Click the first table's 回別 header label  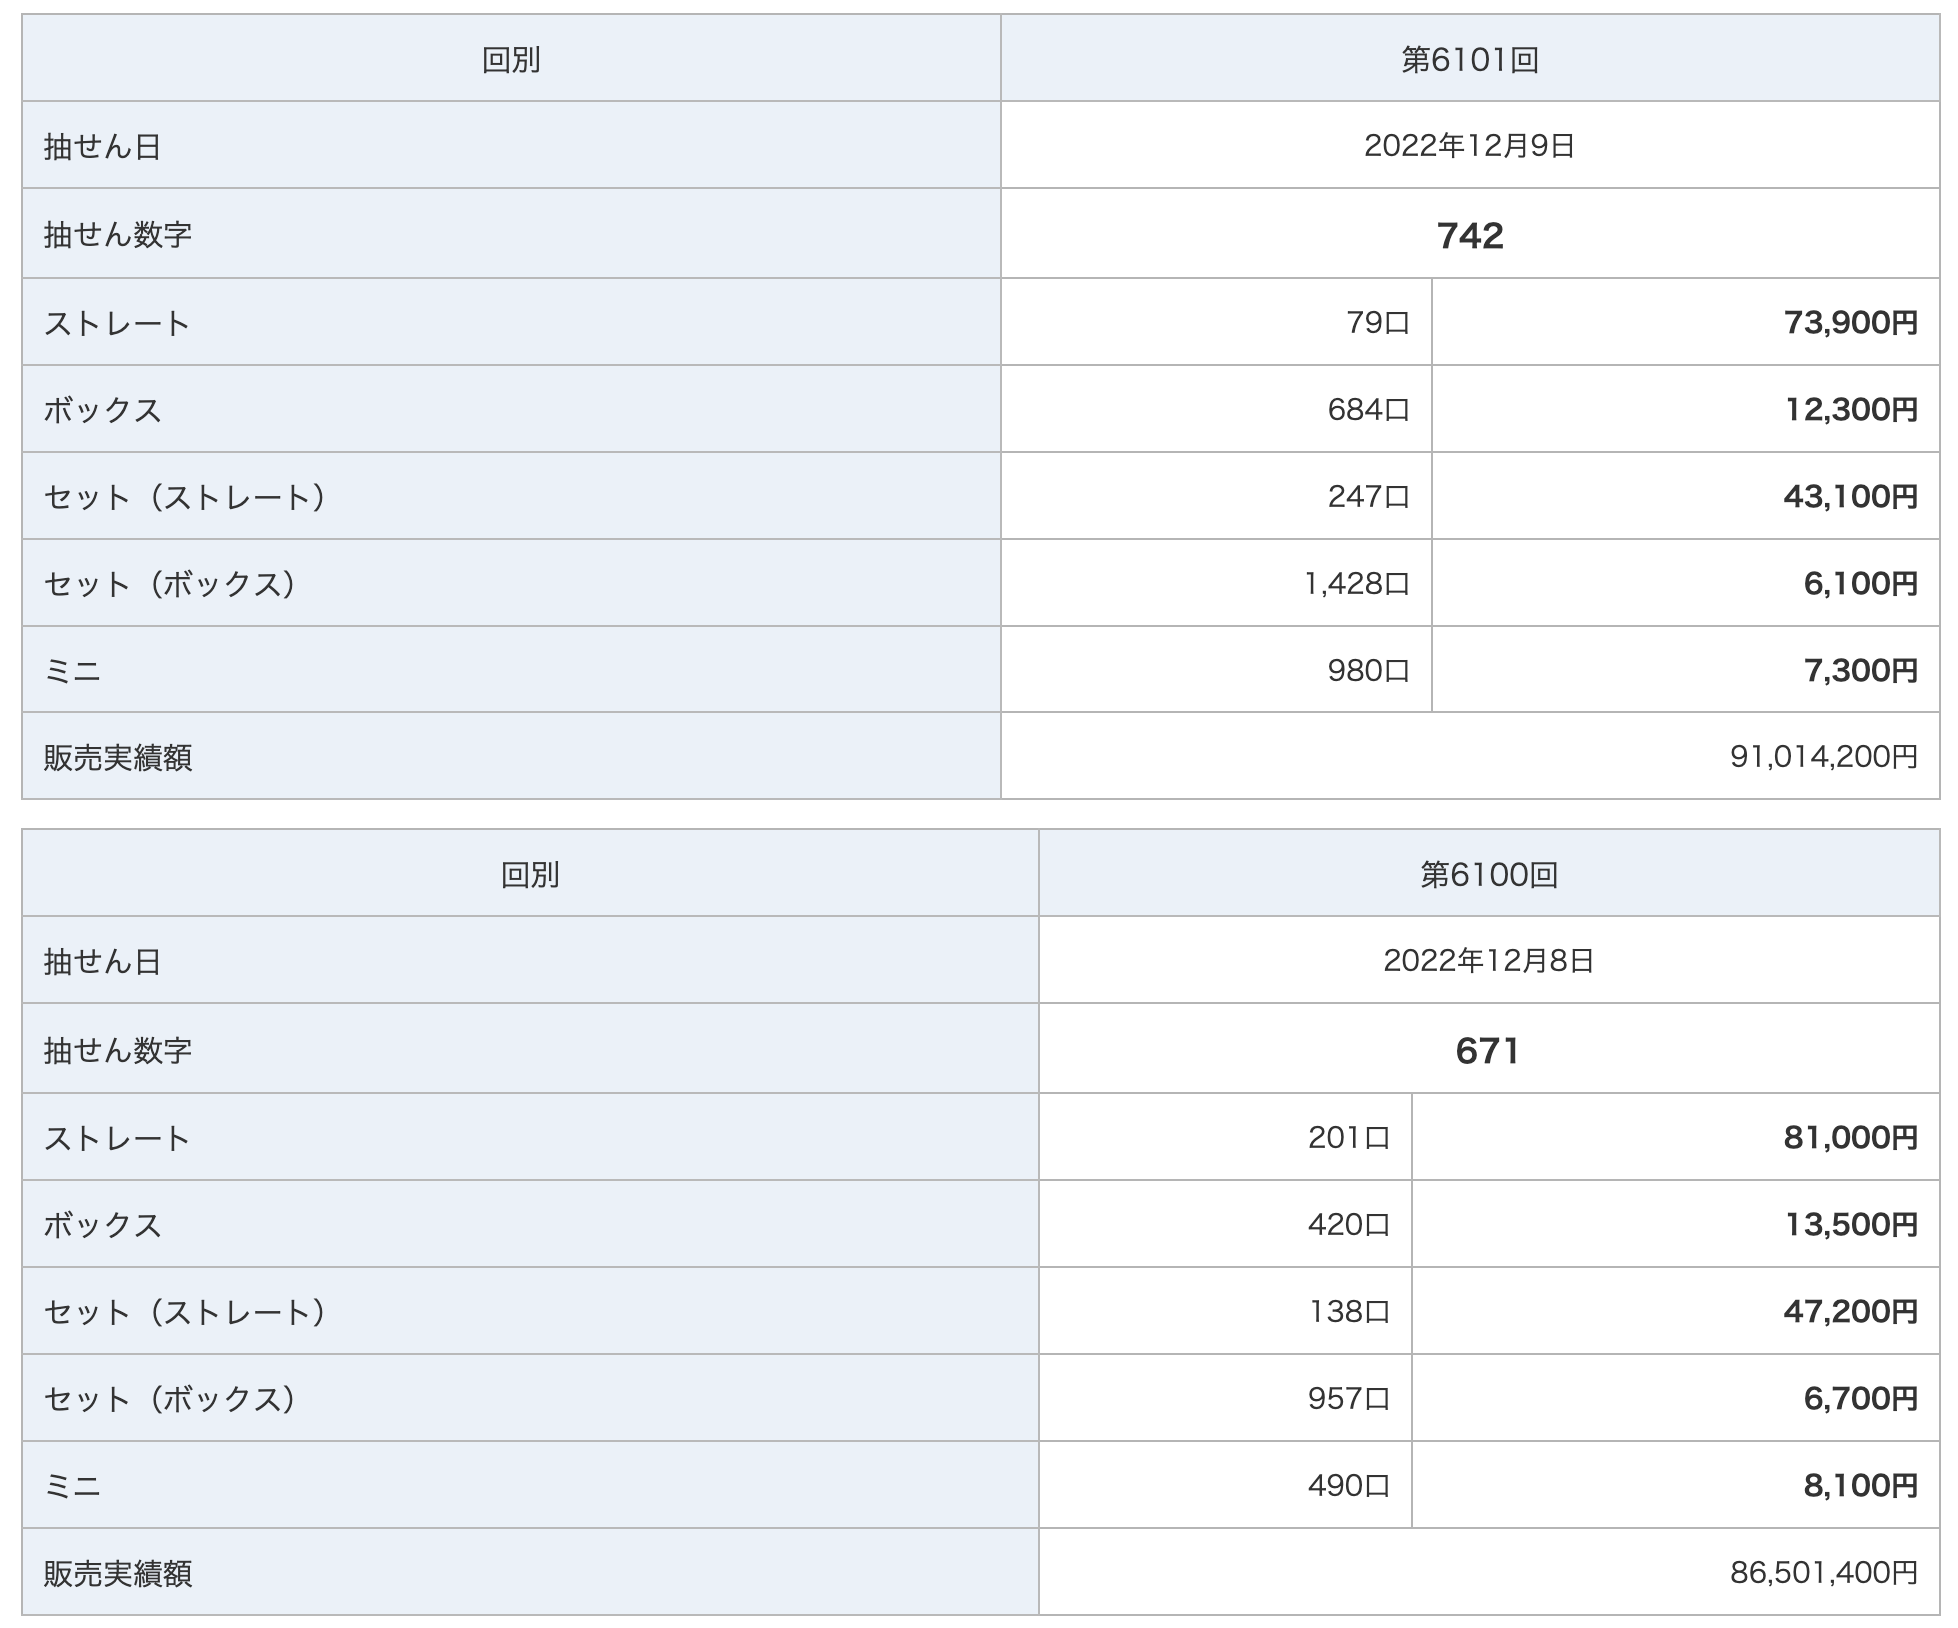511,59
